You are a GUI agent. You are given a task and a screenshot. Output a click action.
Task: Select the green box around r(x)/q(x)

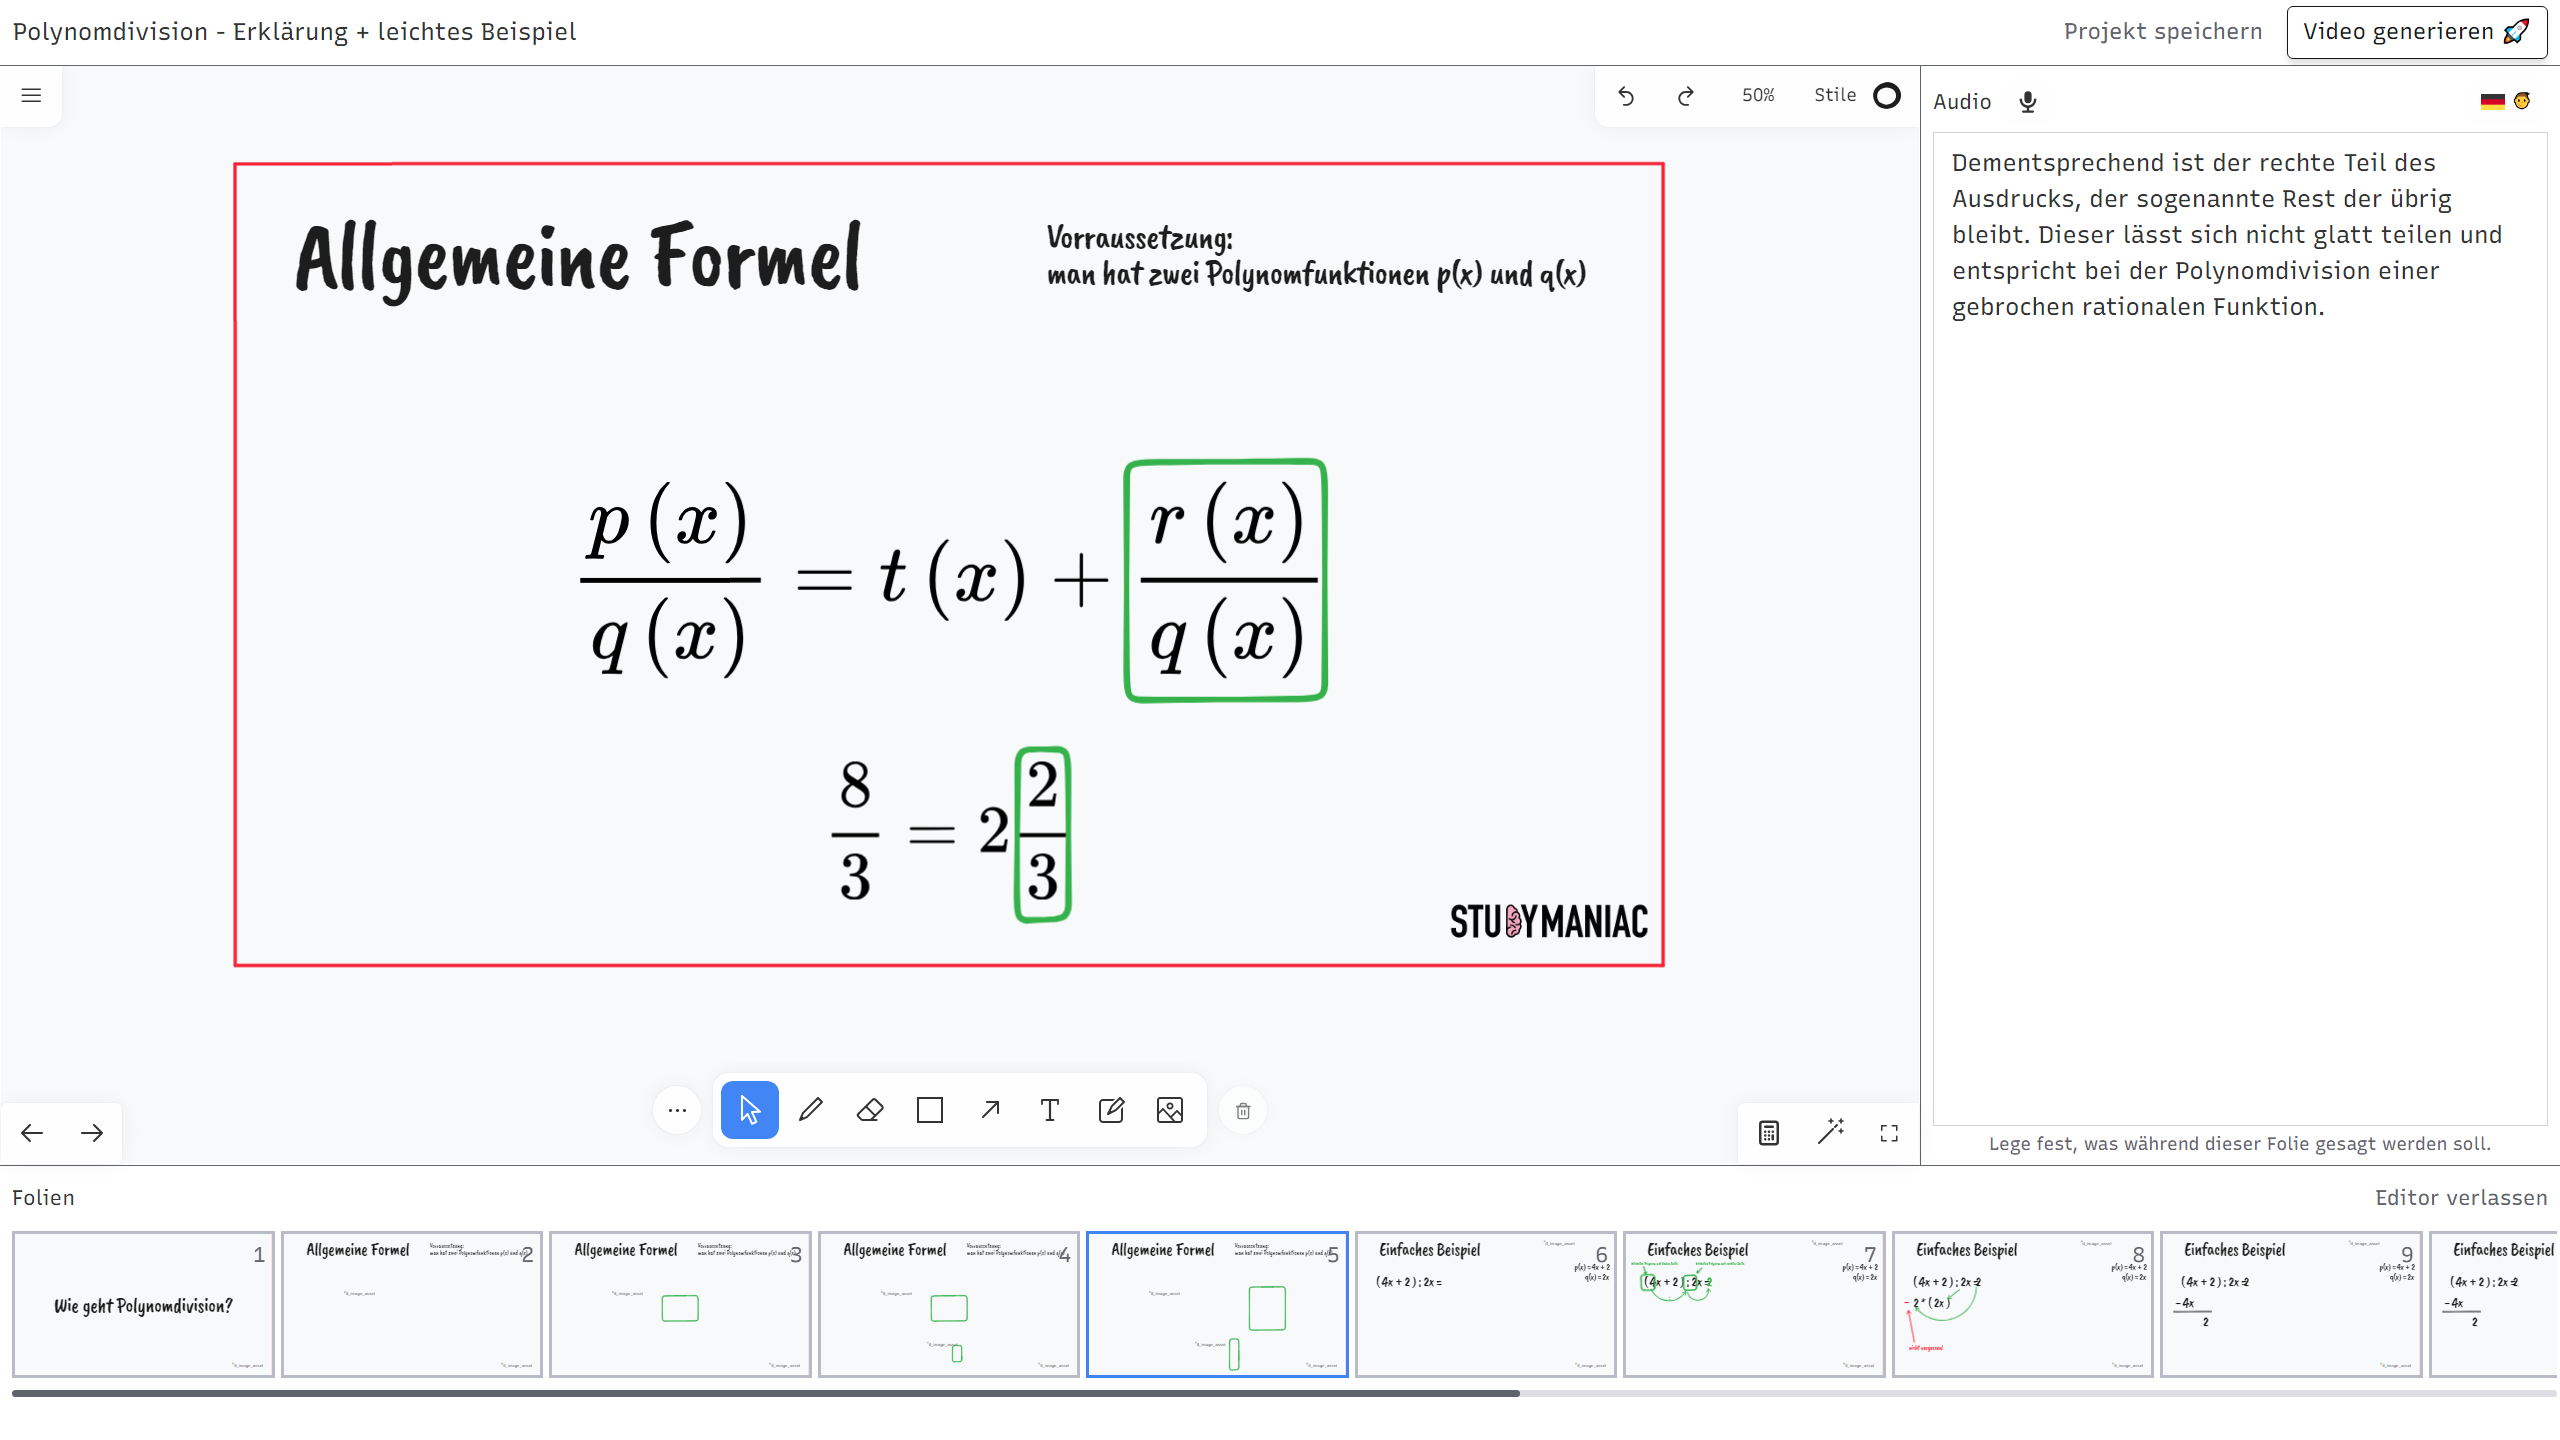[x=1226, y=580]
